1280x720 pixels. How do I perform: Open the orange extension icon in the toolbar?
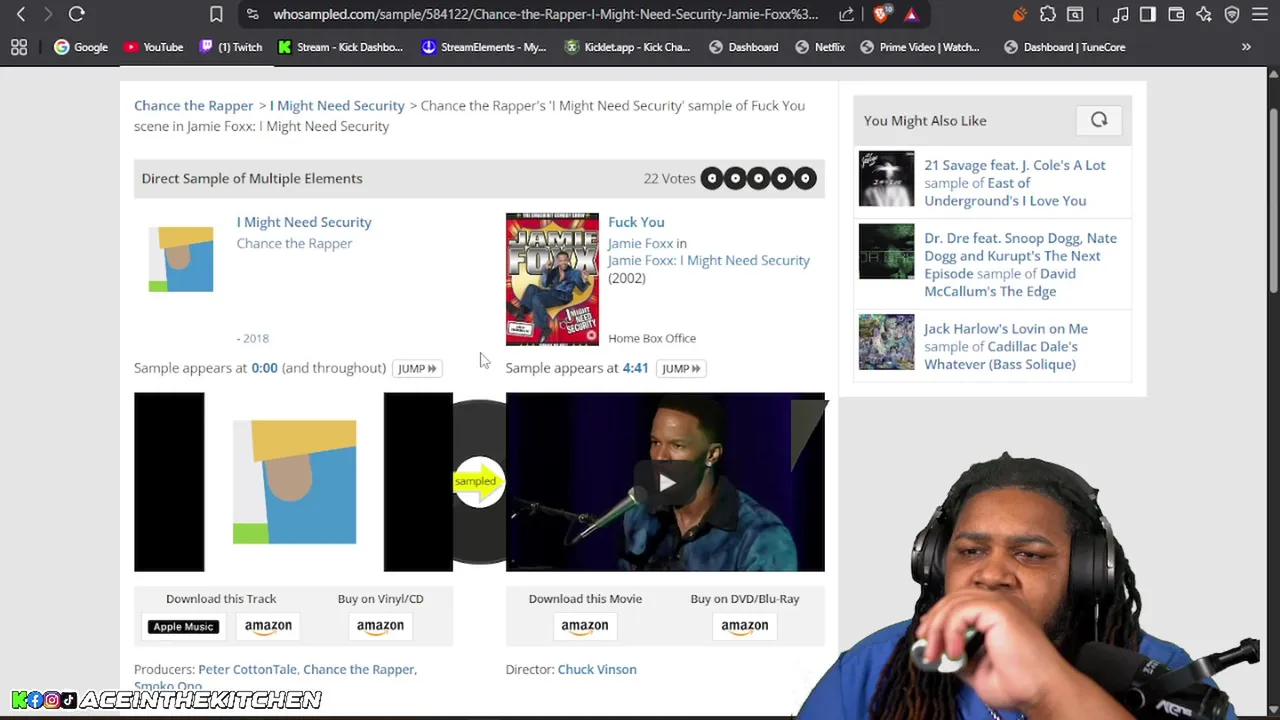click(x=1019, y=14)
